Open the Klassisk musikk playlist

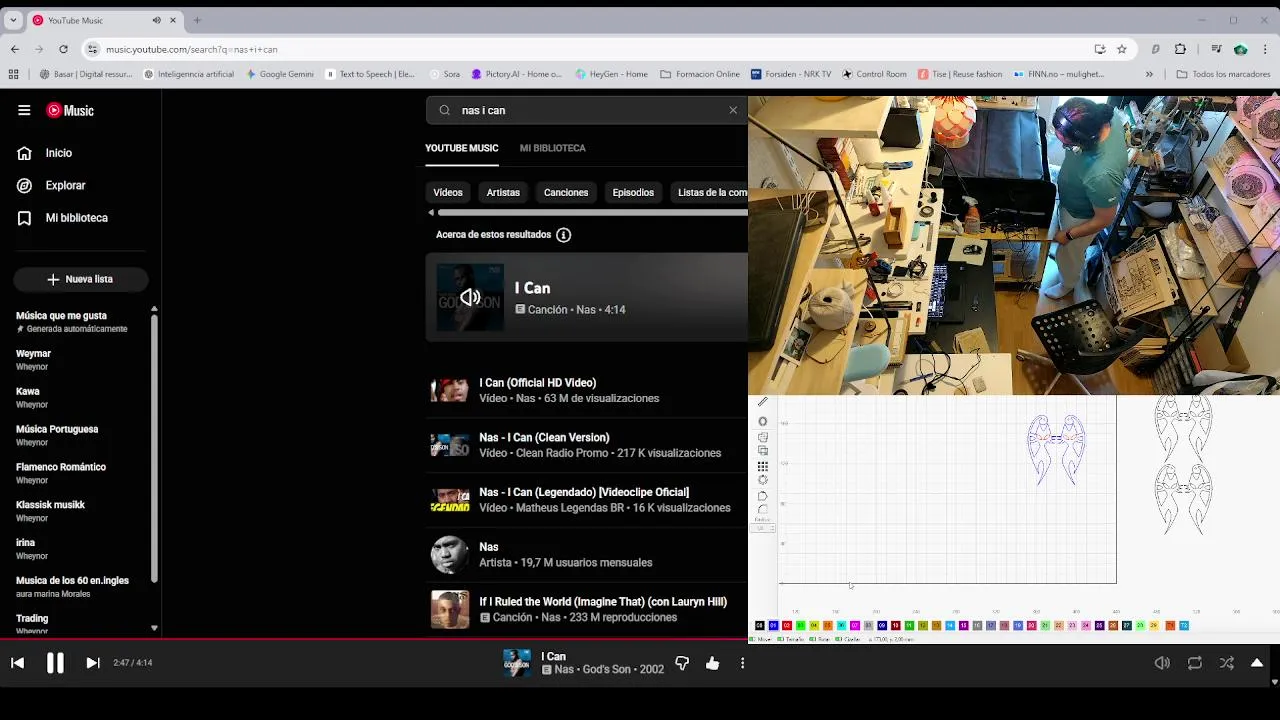50,511
